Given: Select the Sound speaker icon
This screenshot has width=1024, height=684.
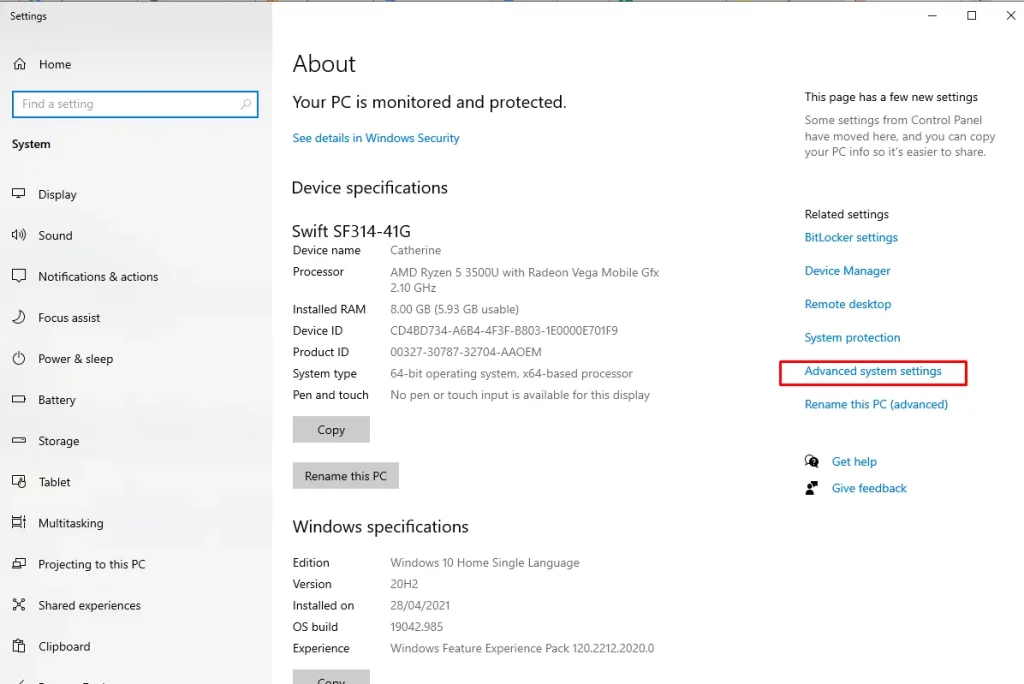Looking at the screenshot, I should (x=19, y=235).
